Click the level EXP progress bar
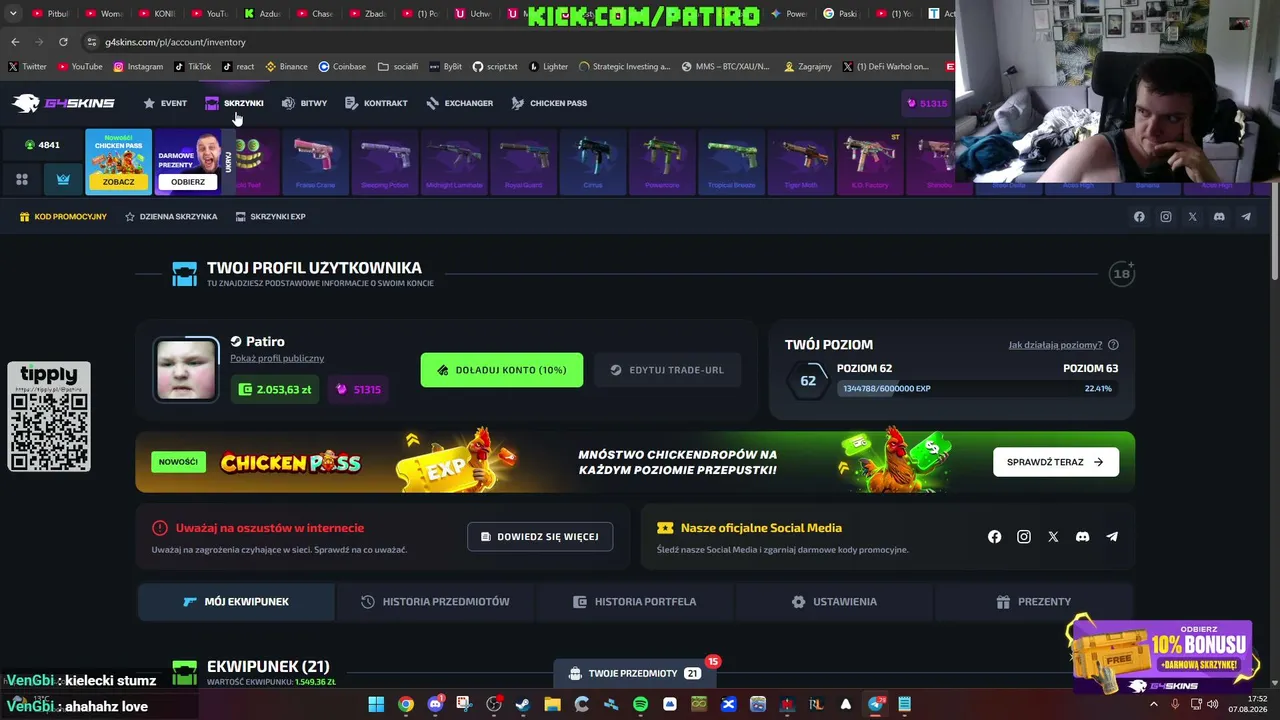The height and width of the screenshot is (720, 1280). [977, 388]
